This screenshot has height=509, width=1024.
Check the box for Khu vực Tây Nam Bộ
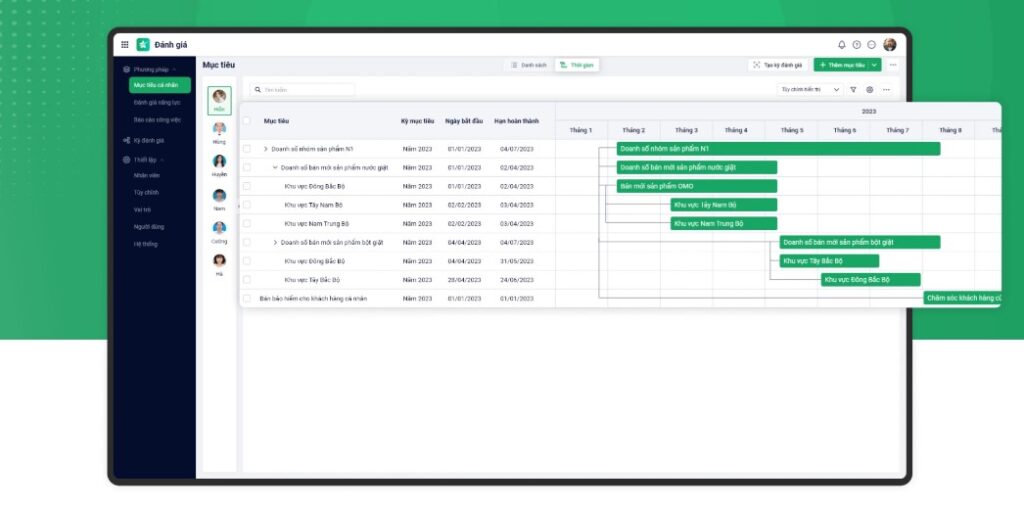click(247, 205)
